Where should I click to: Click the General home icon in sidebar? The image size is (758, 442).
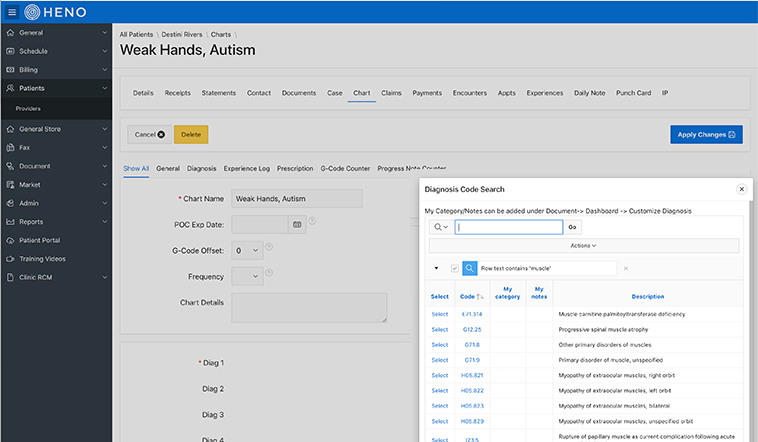[x=10, y=32]
